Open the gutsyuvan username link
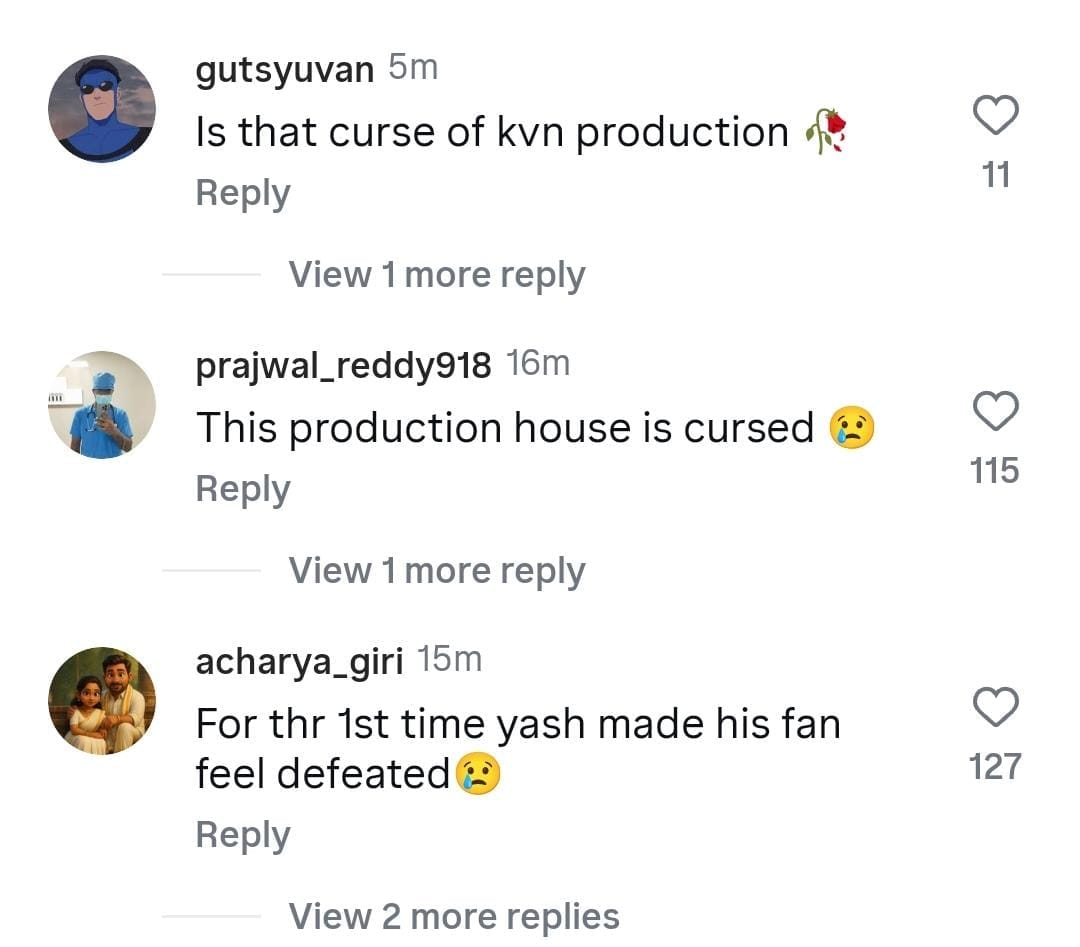The height and width of the screenshot is (947, 1080). 285,70
